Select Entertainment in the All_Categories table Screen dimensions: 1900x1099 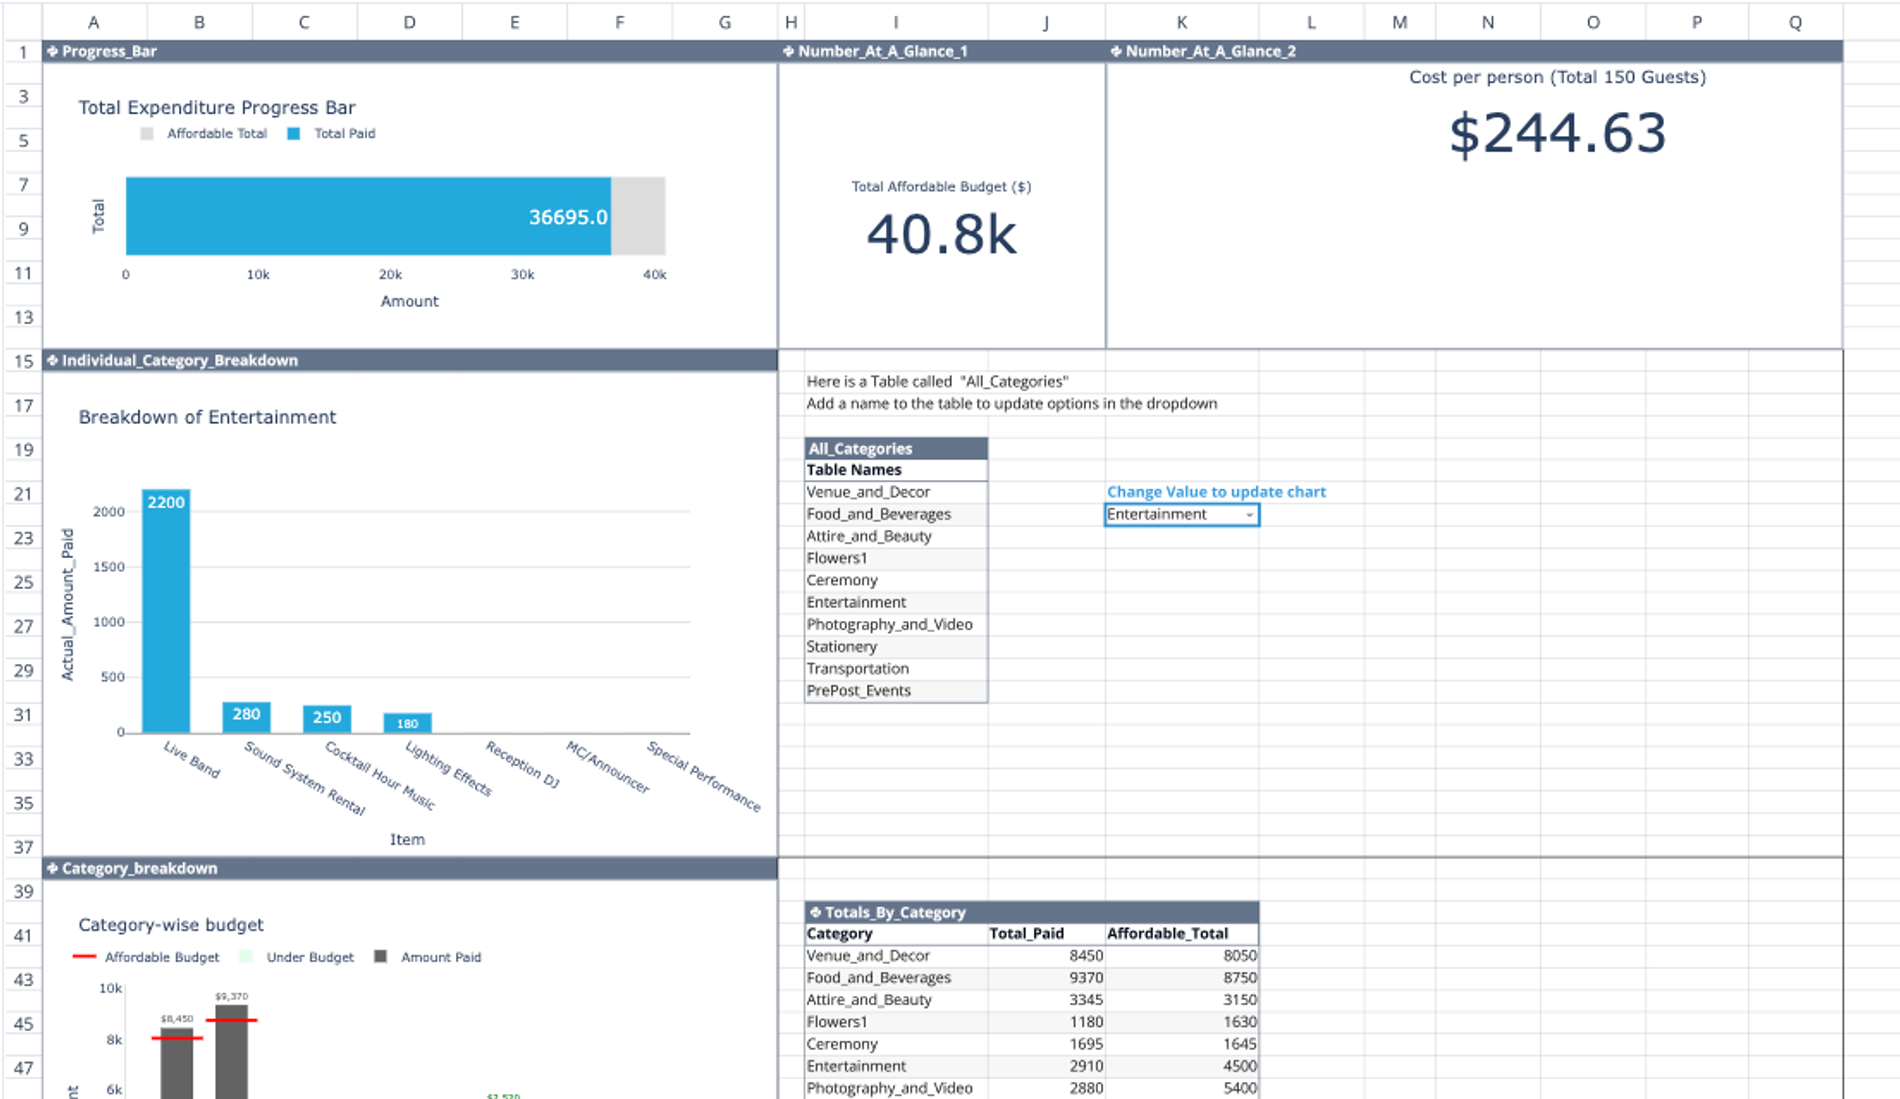(896, 602)
